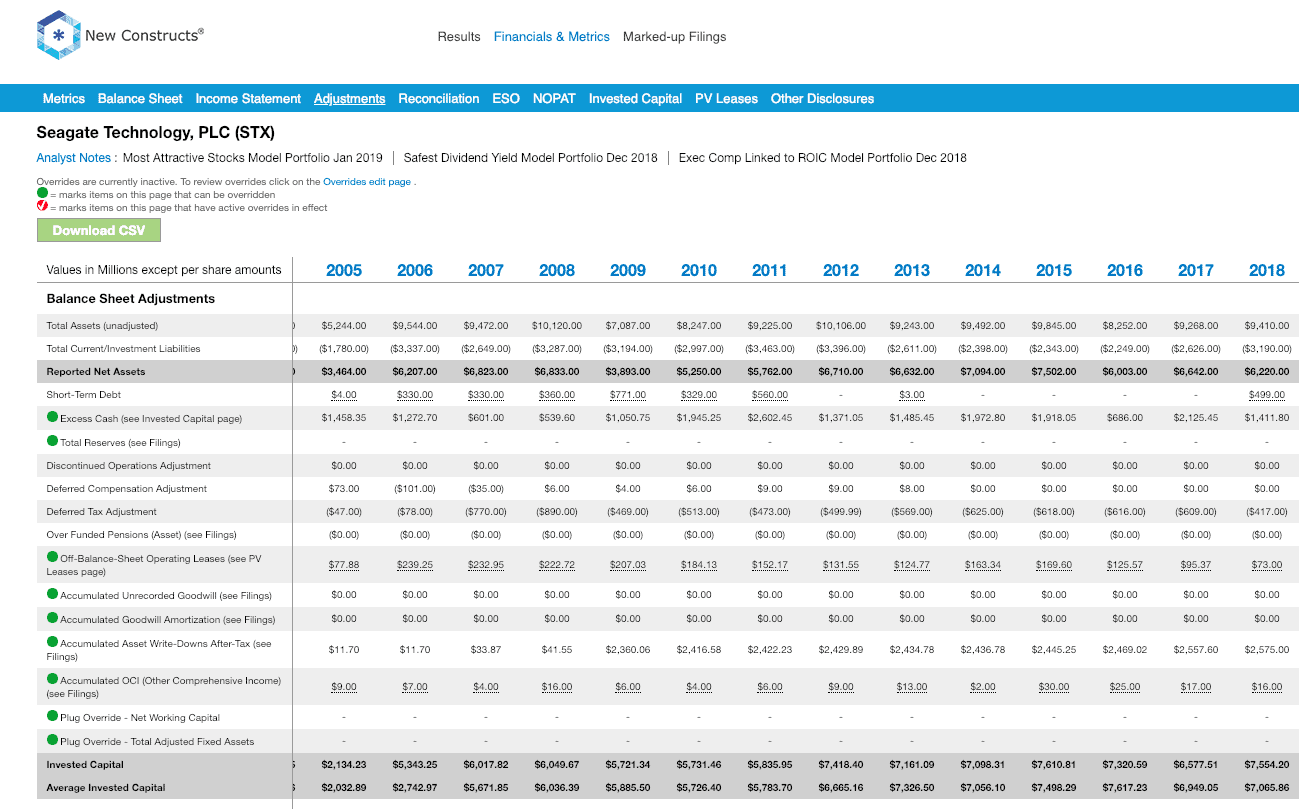This screenshot has width=1299, height=809.
Task: Click the 2018 column year header
Action: [x=1267, y=270]
